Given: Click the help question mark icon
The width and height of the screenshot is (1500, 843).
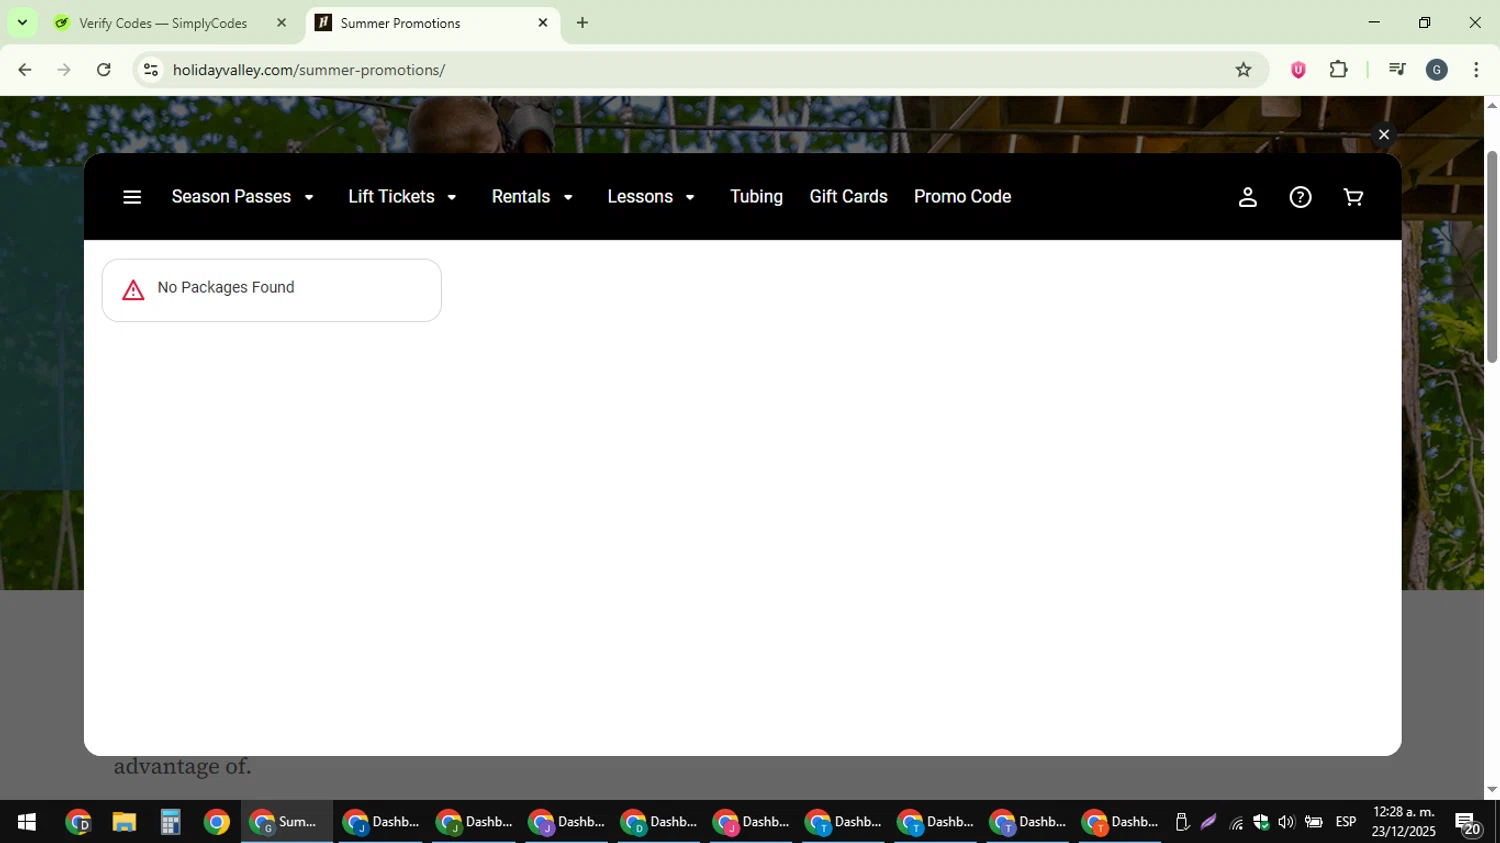Looking at the screenshot, I should click(x=1300, y=197).
